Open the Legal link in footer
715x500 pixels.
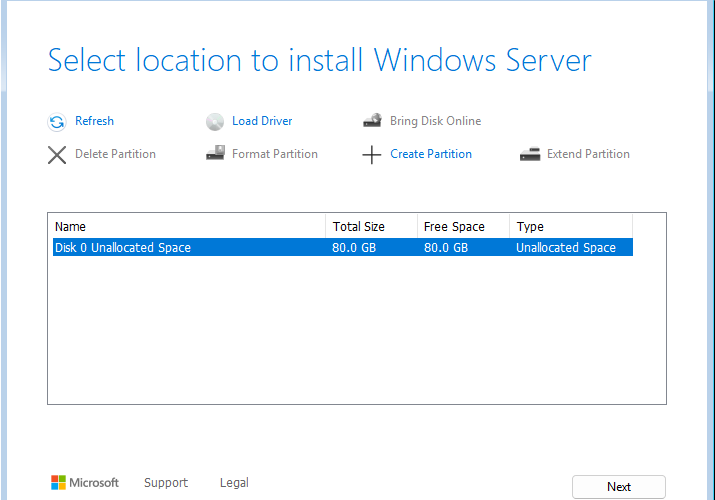click(234, 483)
